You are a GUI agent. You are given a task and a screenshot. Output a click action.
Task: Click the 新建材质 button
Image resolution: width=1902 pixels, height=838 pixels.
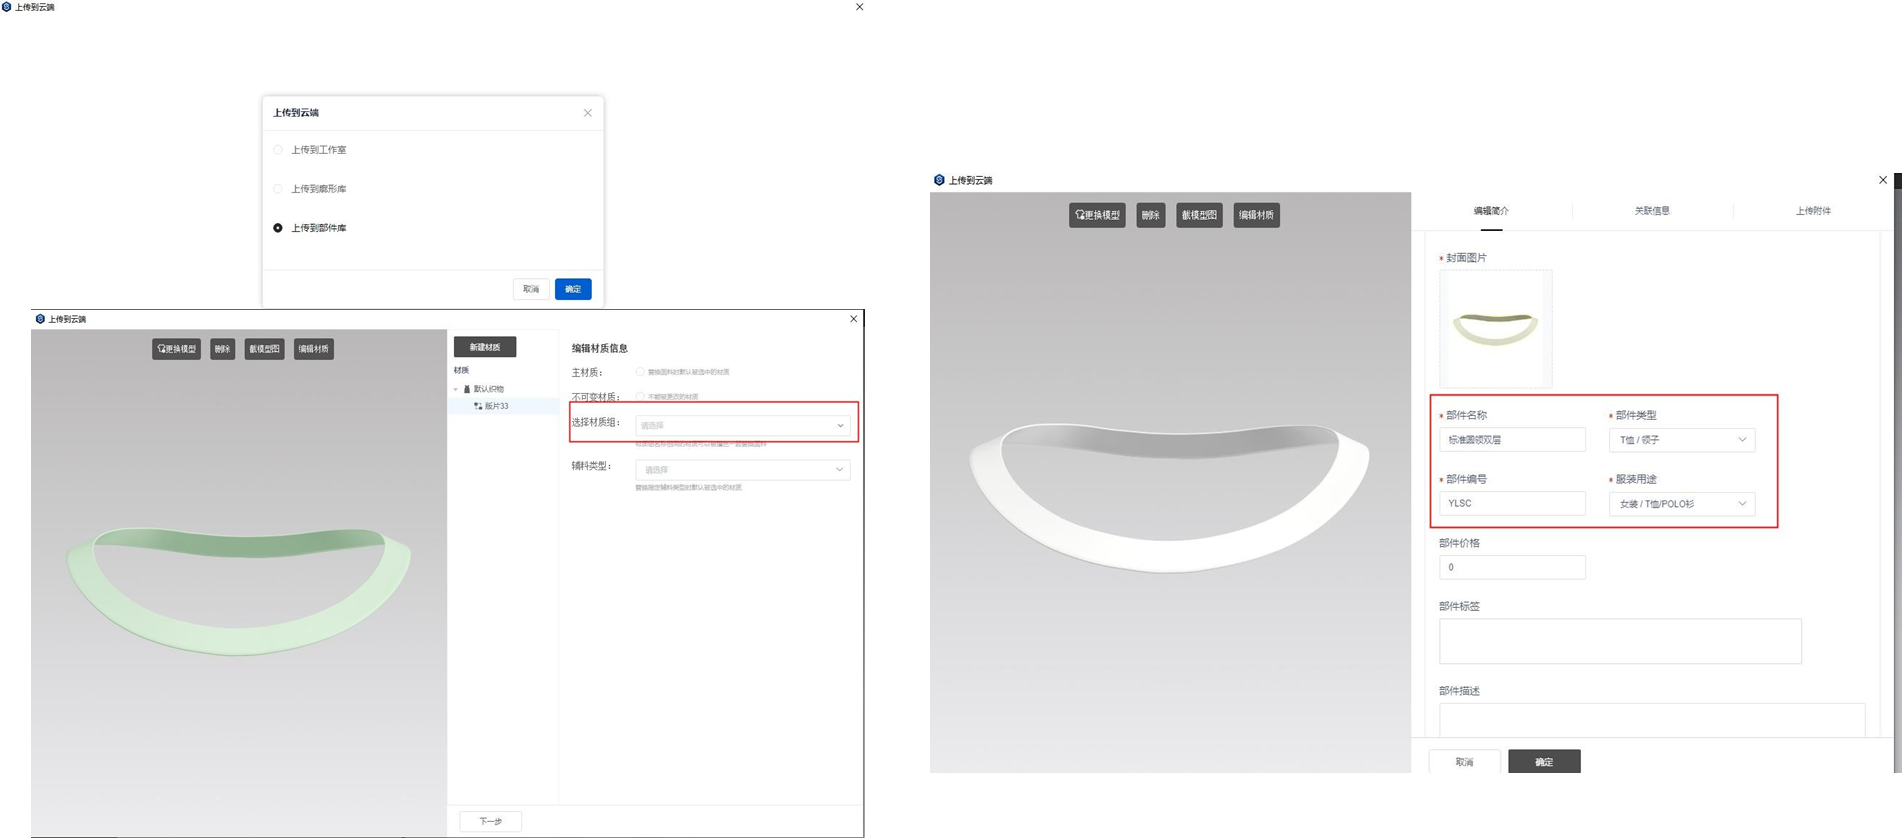pyautogui.click(x=485, y=347)
